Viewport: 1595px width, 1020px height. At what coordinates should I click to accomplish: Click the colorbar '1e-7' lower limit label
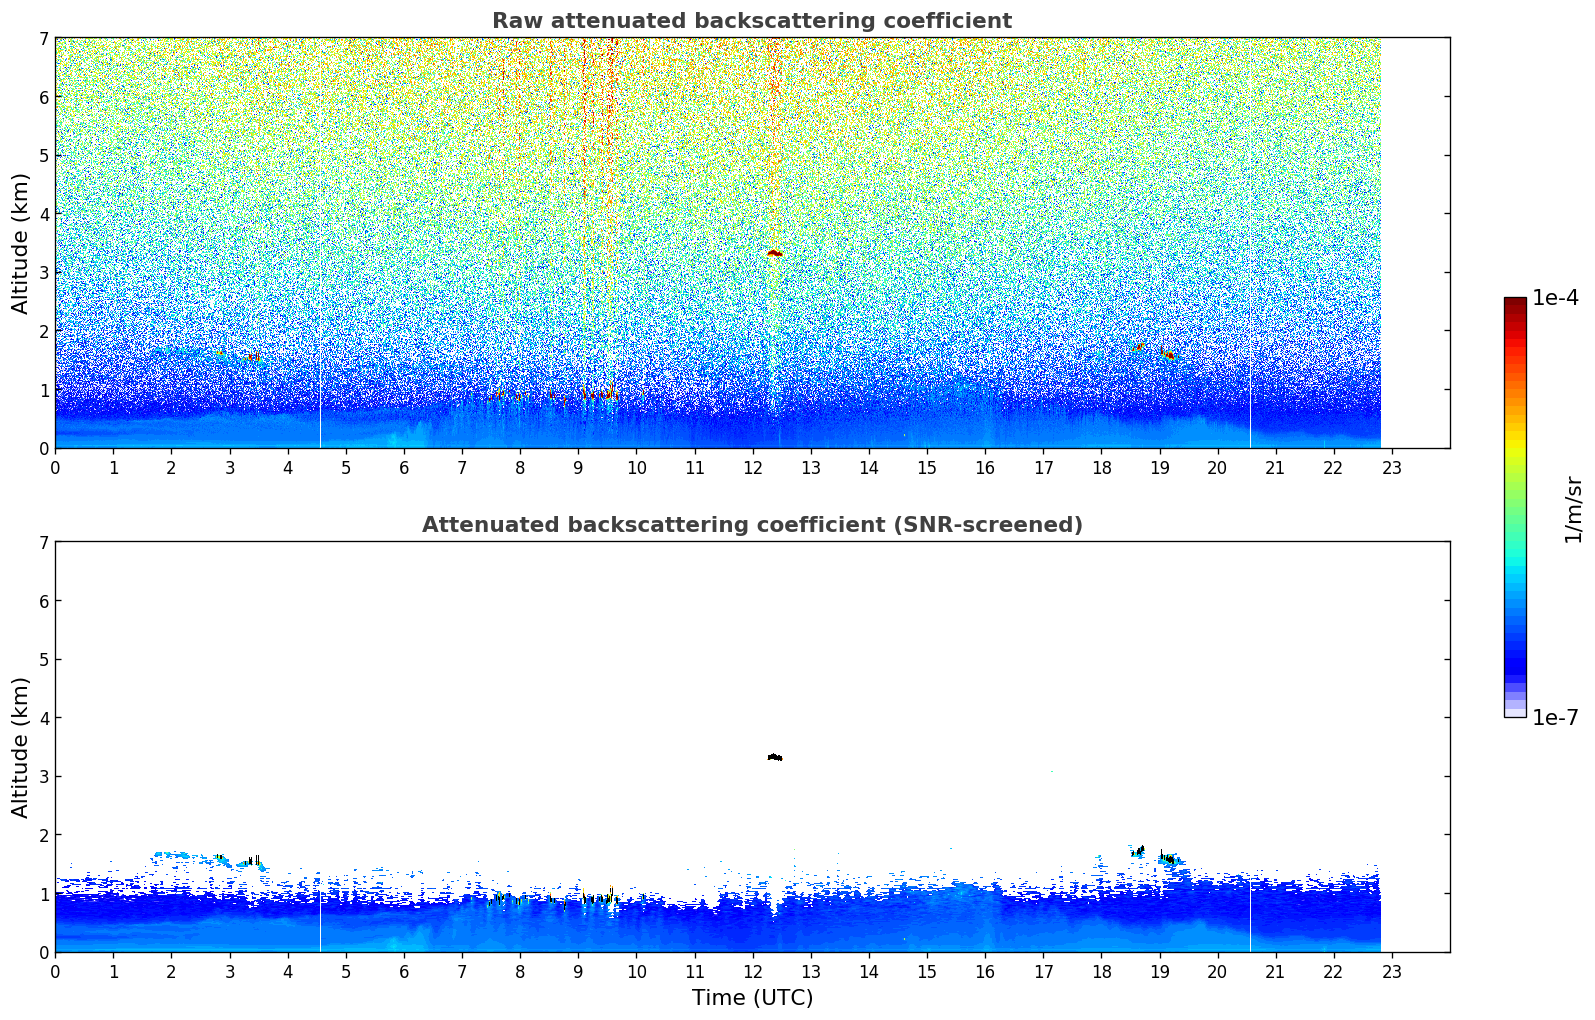[x=1555, y=718]
